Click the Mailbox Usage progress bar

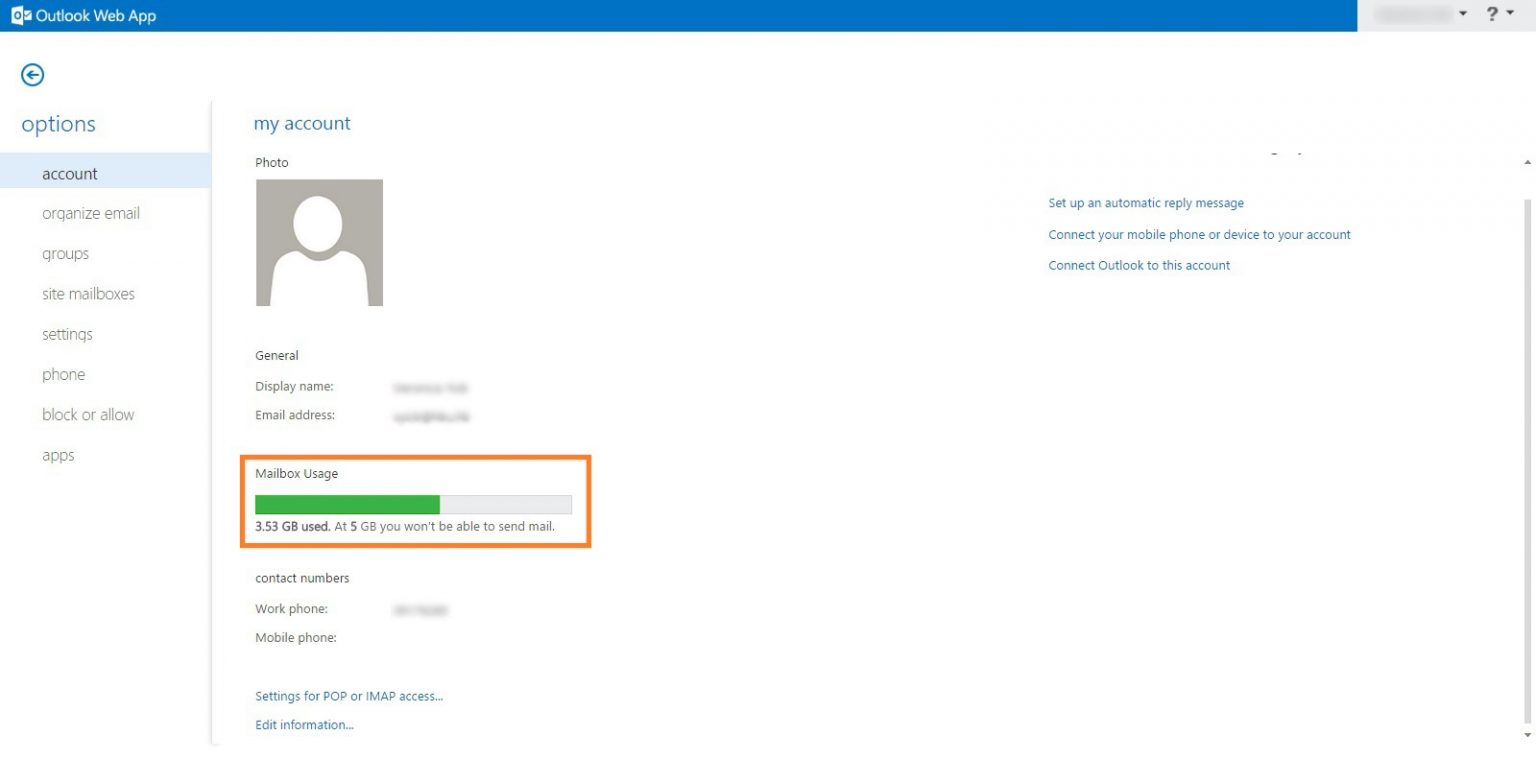[413, 504]
